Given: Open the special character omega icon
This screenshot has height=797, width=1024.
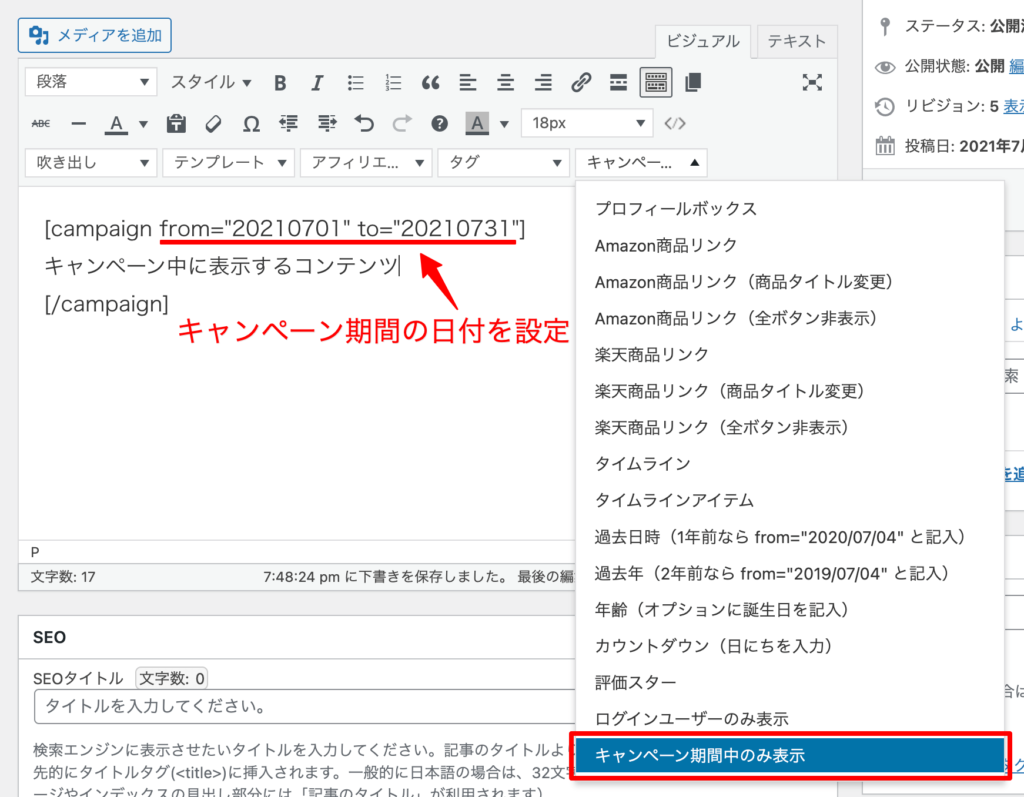Looking at the screenshot, I should point(251,123).
